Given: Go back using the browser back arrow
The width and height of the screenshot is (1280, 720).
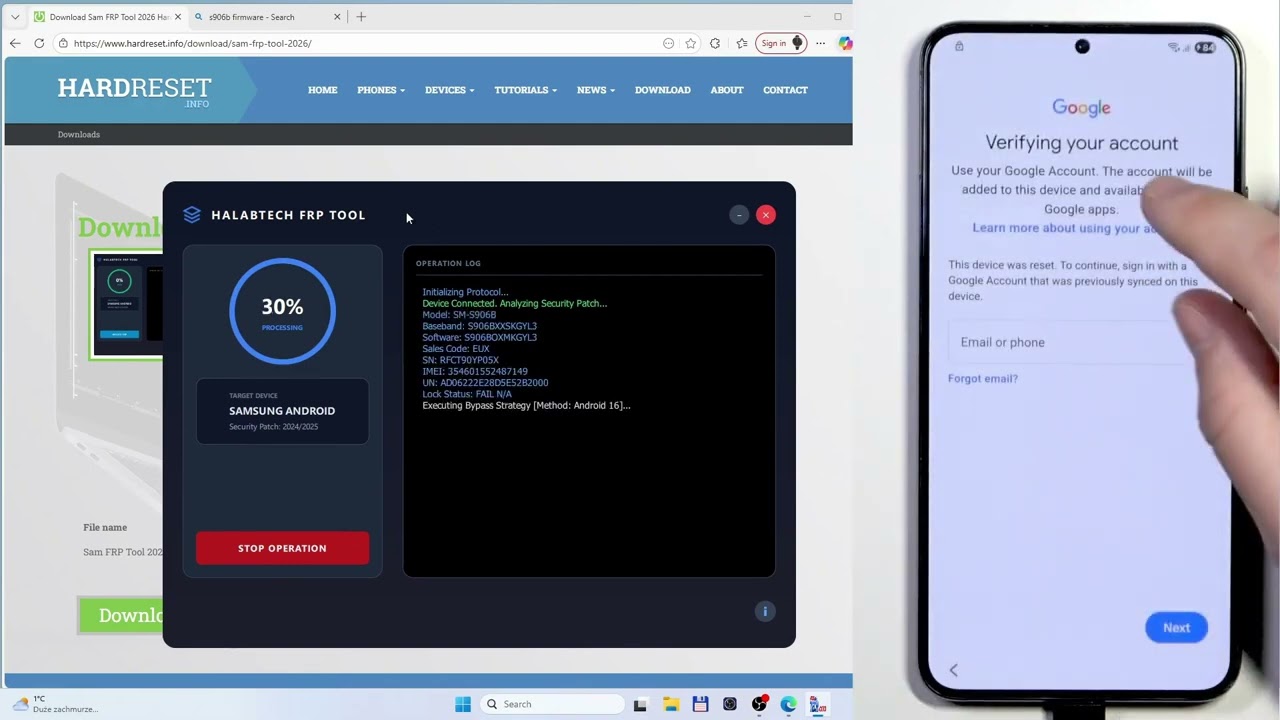Looking at the screenshot, I should click(x=15, y=43).
